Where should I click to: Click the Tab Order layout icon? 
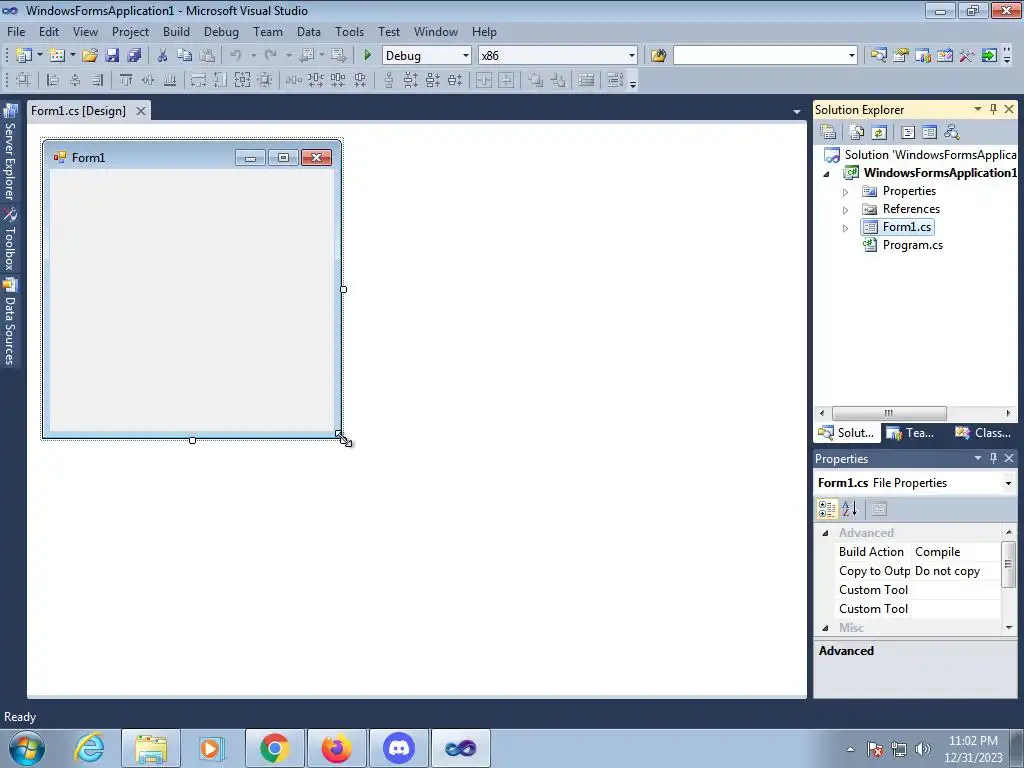[615, 80]
